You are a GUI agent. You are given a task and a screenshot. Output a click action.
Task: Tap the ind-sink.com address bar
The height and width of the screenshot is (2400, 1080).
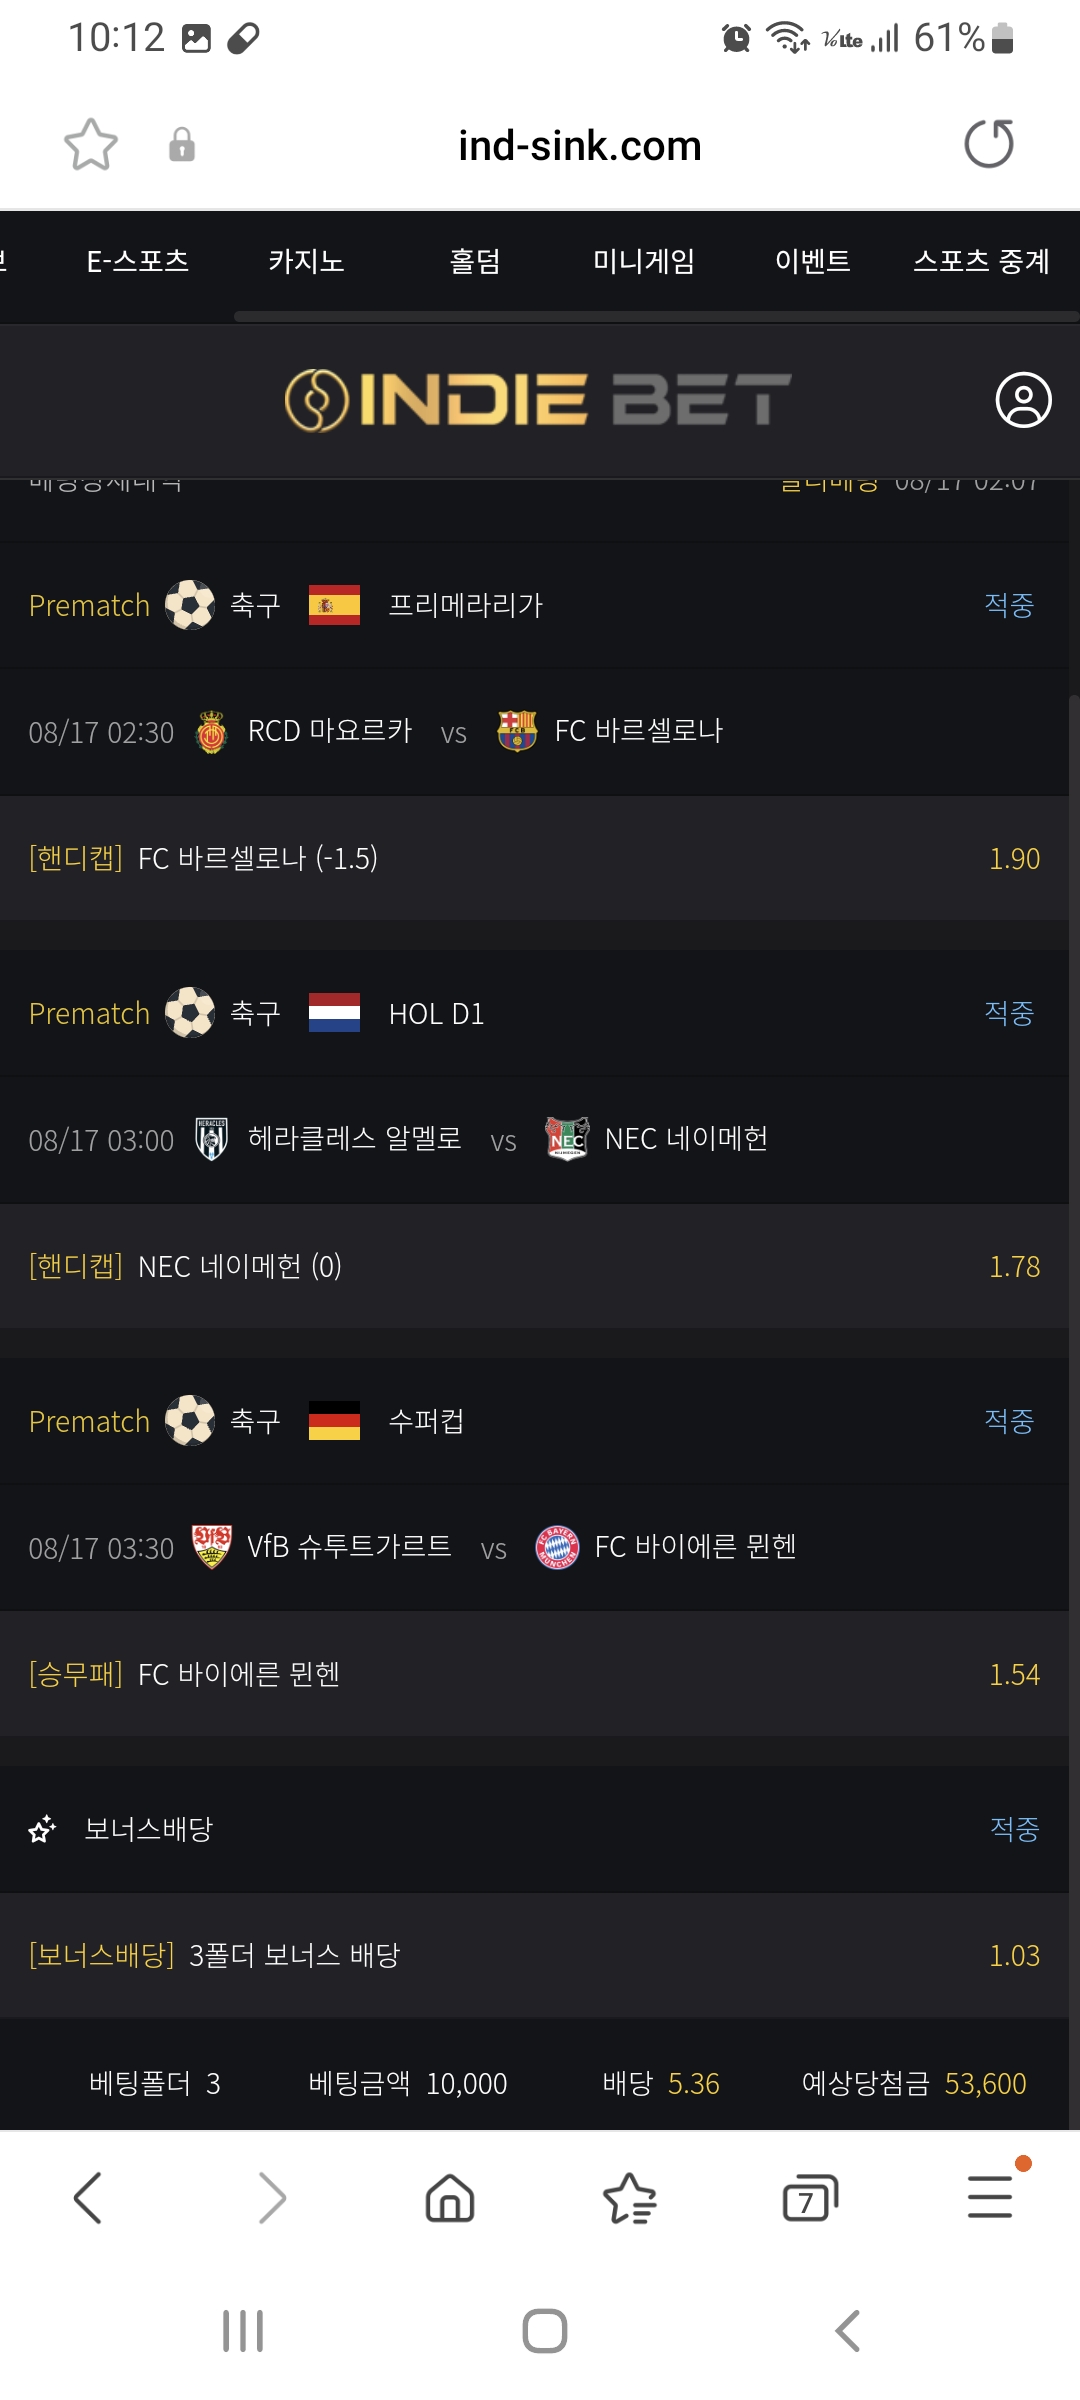tap(580, 146)
